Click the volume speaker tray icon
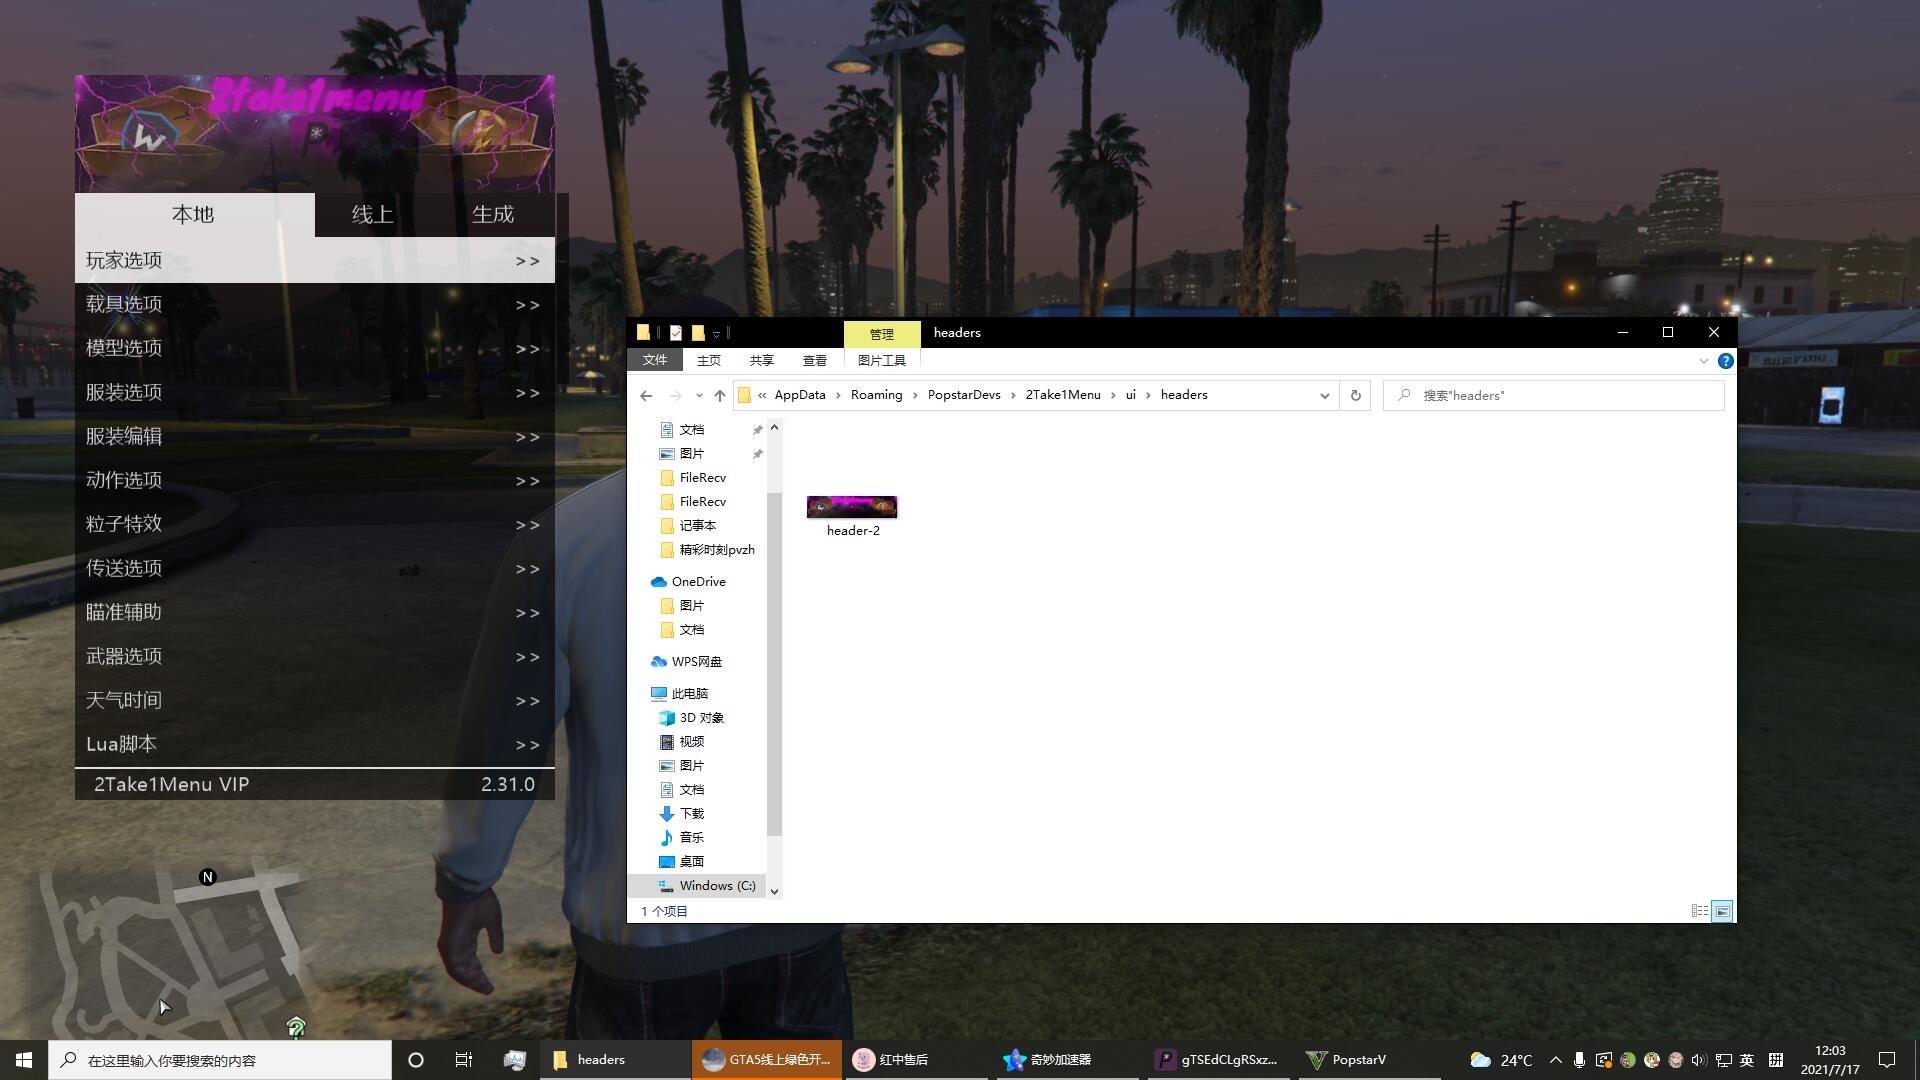The image size is (1920, 1080). pyautogui.click(x=1699, y=1060)
